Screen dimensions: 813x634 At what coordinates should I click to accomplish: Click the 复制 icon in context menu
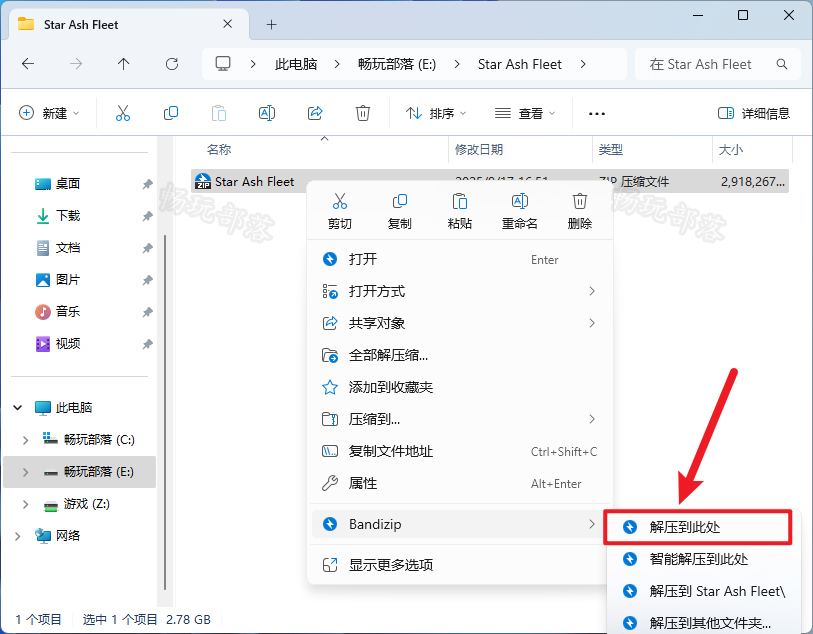click(x=400, y=201)
